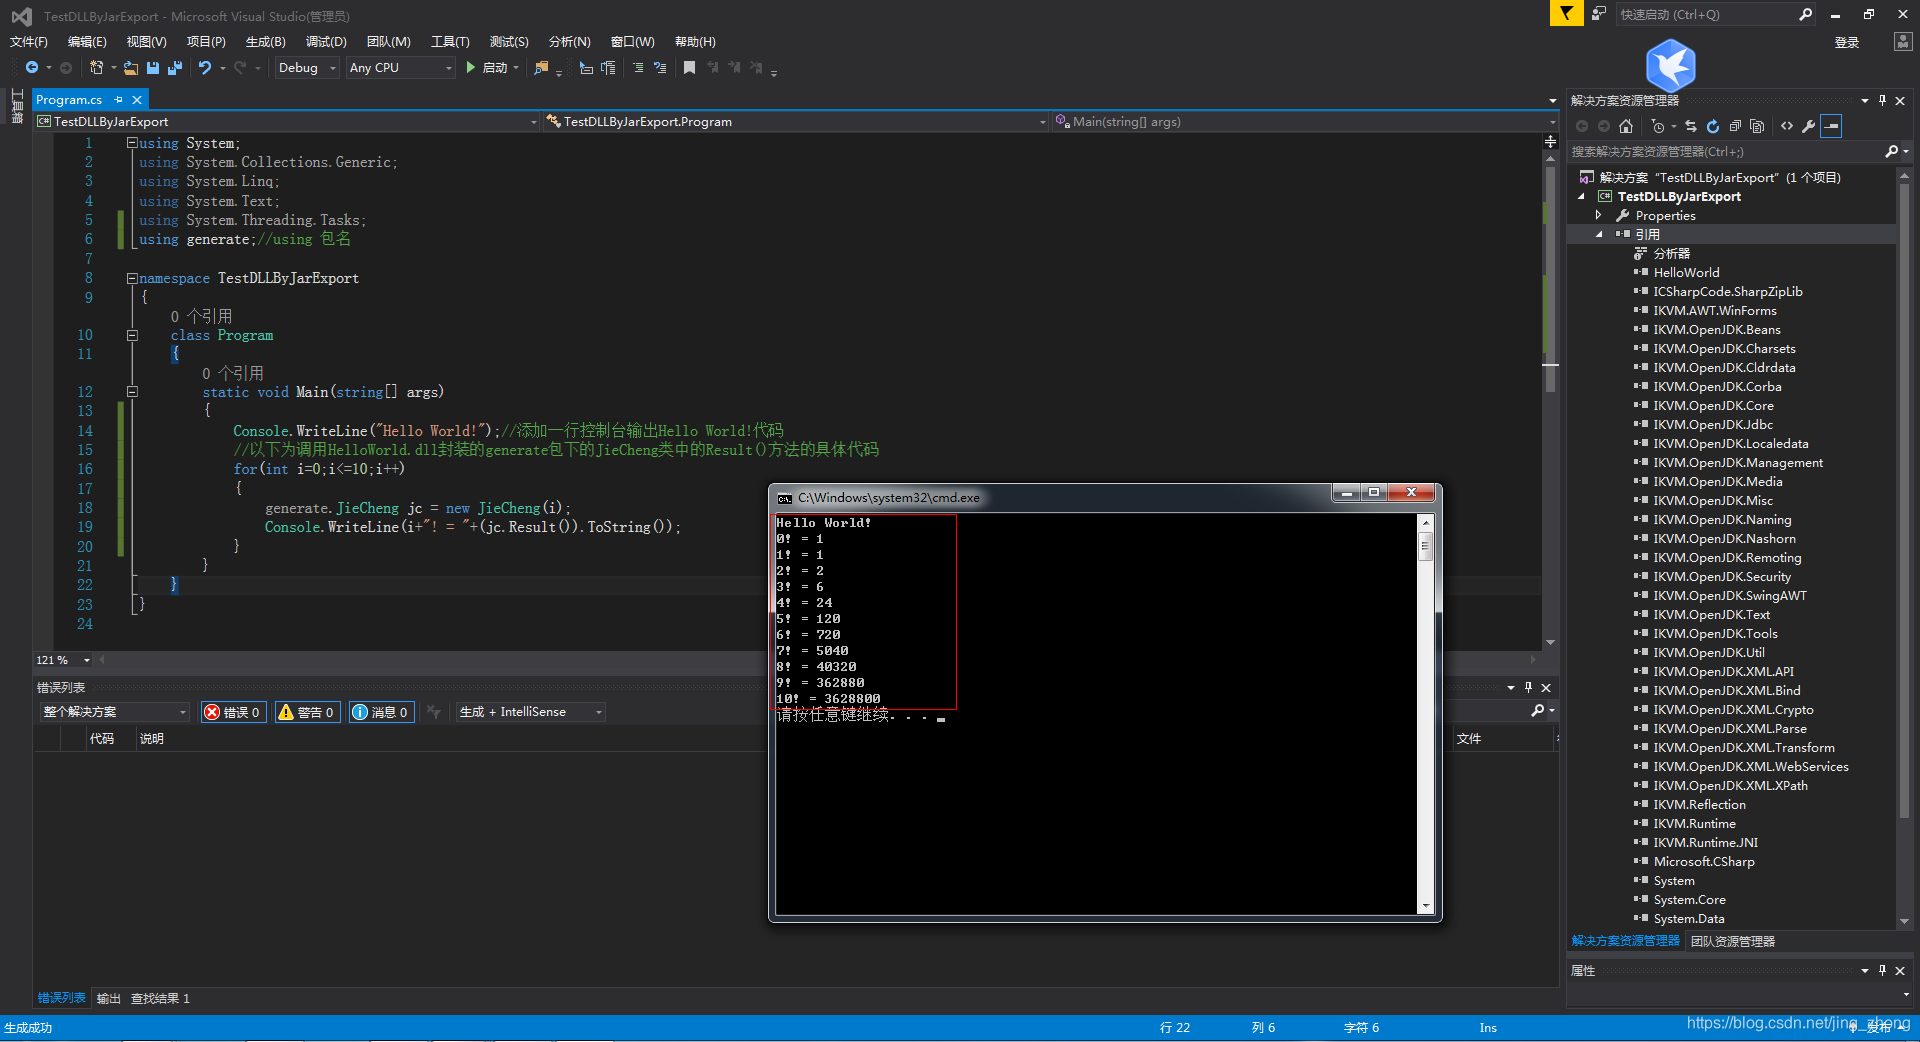The height and width of the screenshot is (1042, 1920).
Task: Select the IKVM.Runtime reference
Action: click(1694, 824)
